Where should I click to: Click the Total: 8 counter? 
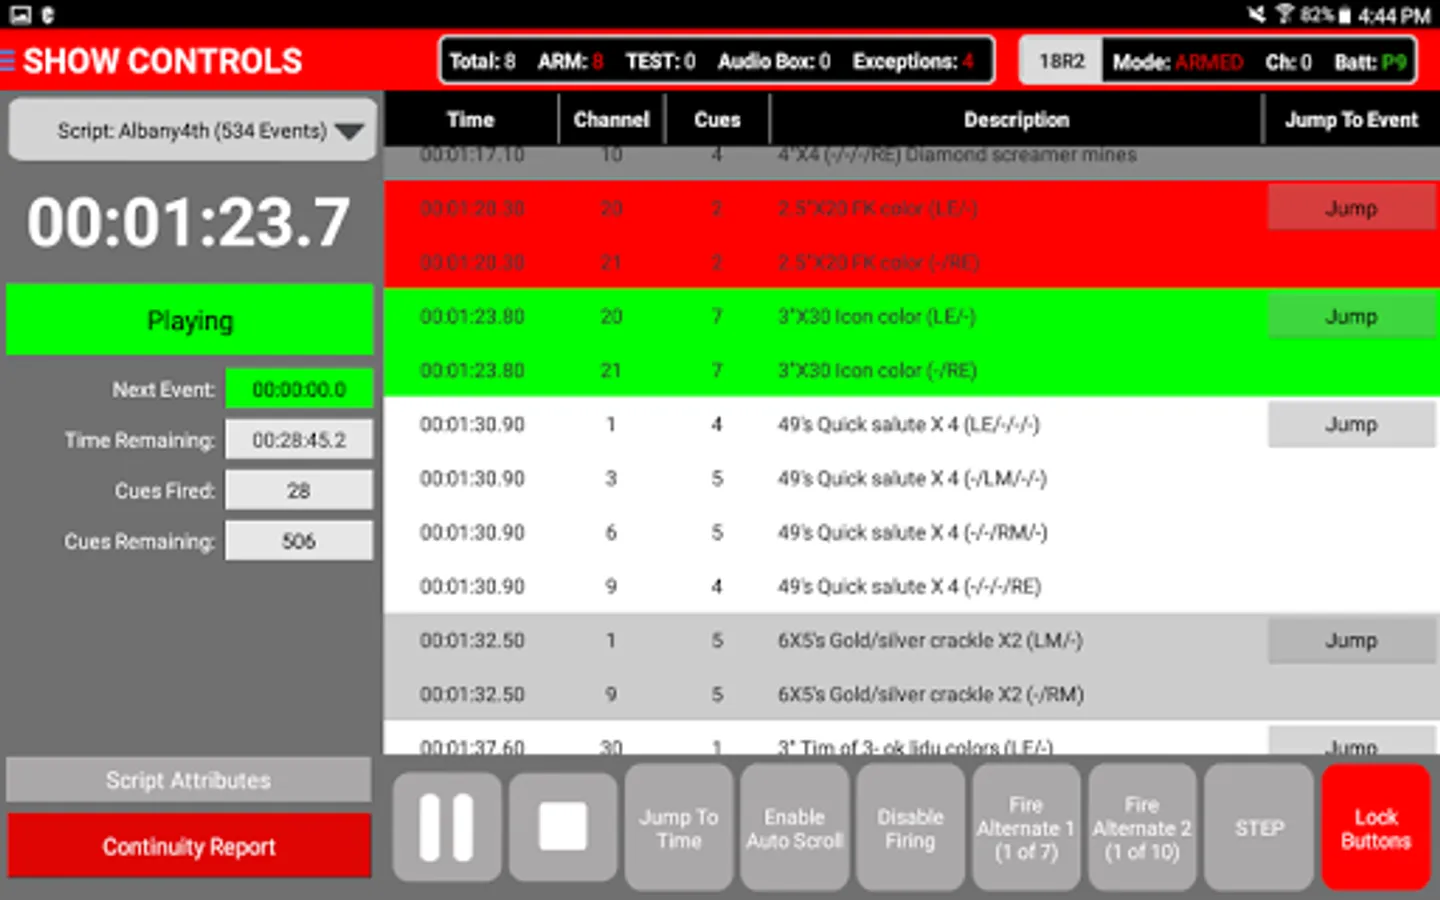coord(482,61)
